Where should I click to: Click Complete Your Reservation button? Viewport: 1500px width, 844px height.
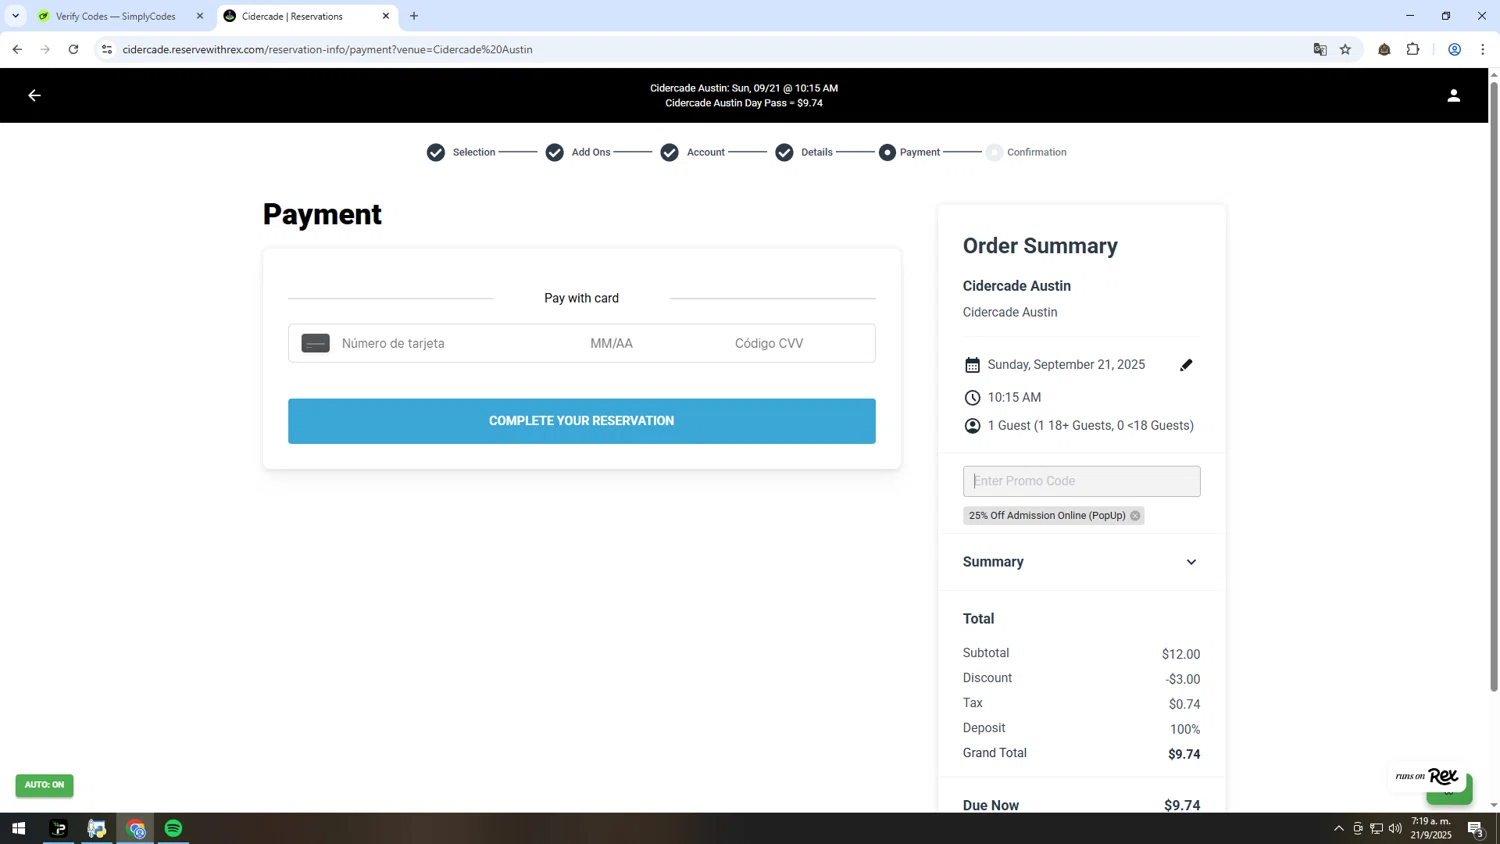[x=581, y=421]
